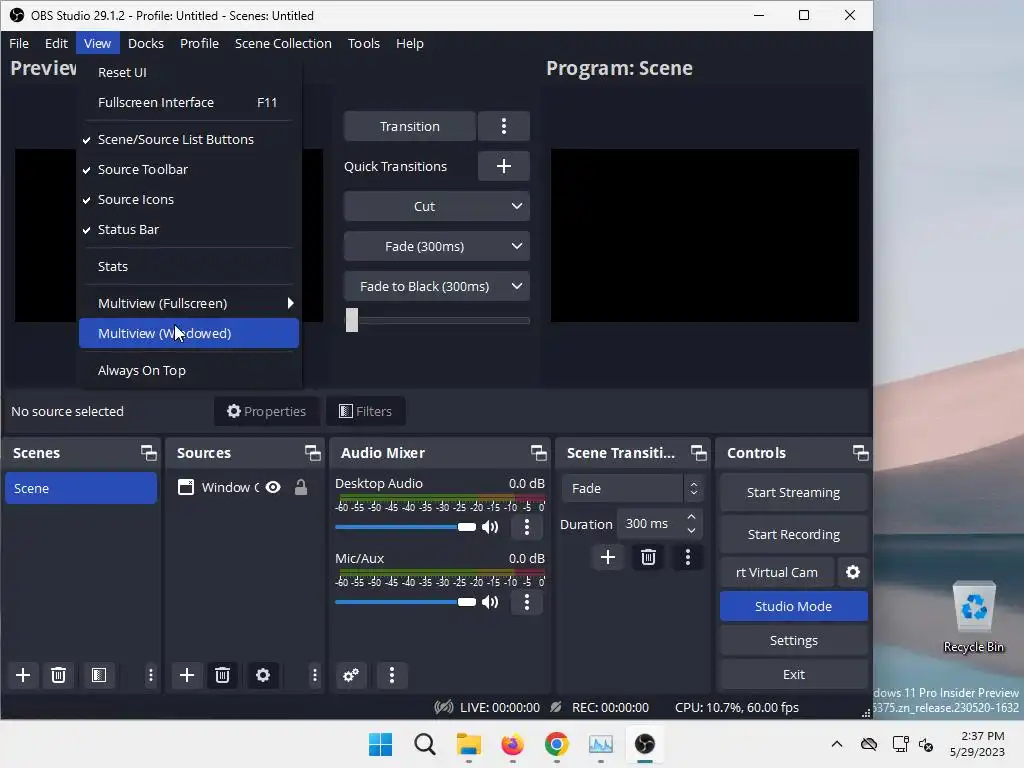Delete selected source with trash icon
The height and width of the screenshot is (768, 1024).
click(222, 675)
